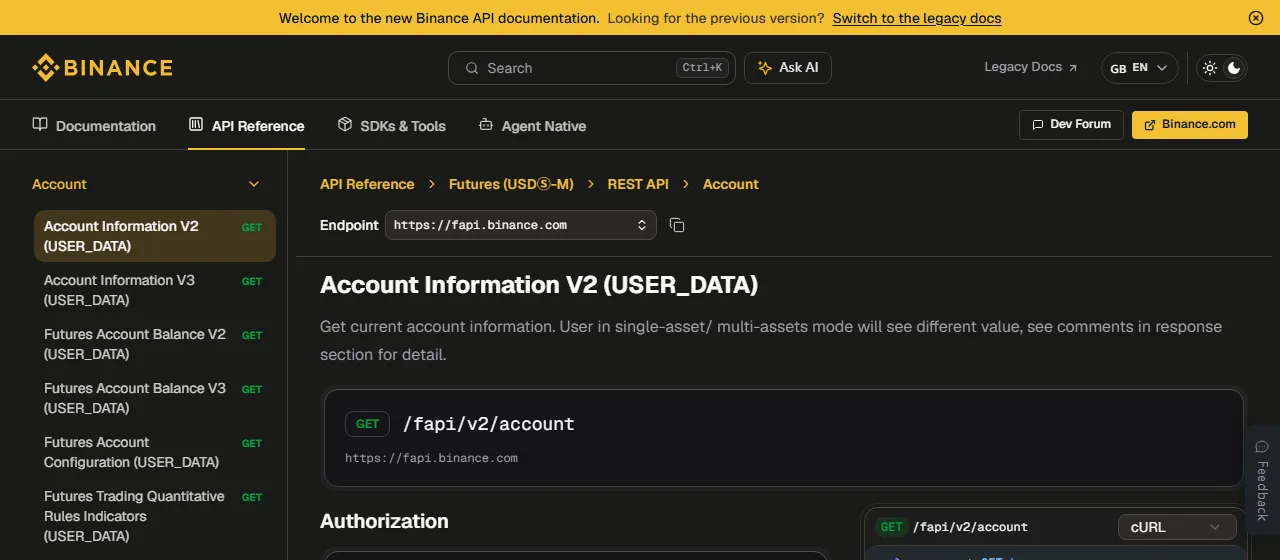1280x560 pixels.
Task: Click the search input field
Action: click(592, 68)
